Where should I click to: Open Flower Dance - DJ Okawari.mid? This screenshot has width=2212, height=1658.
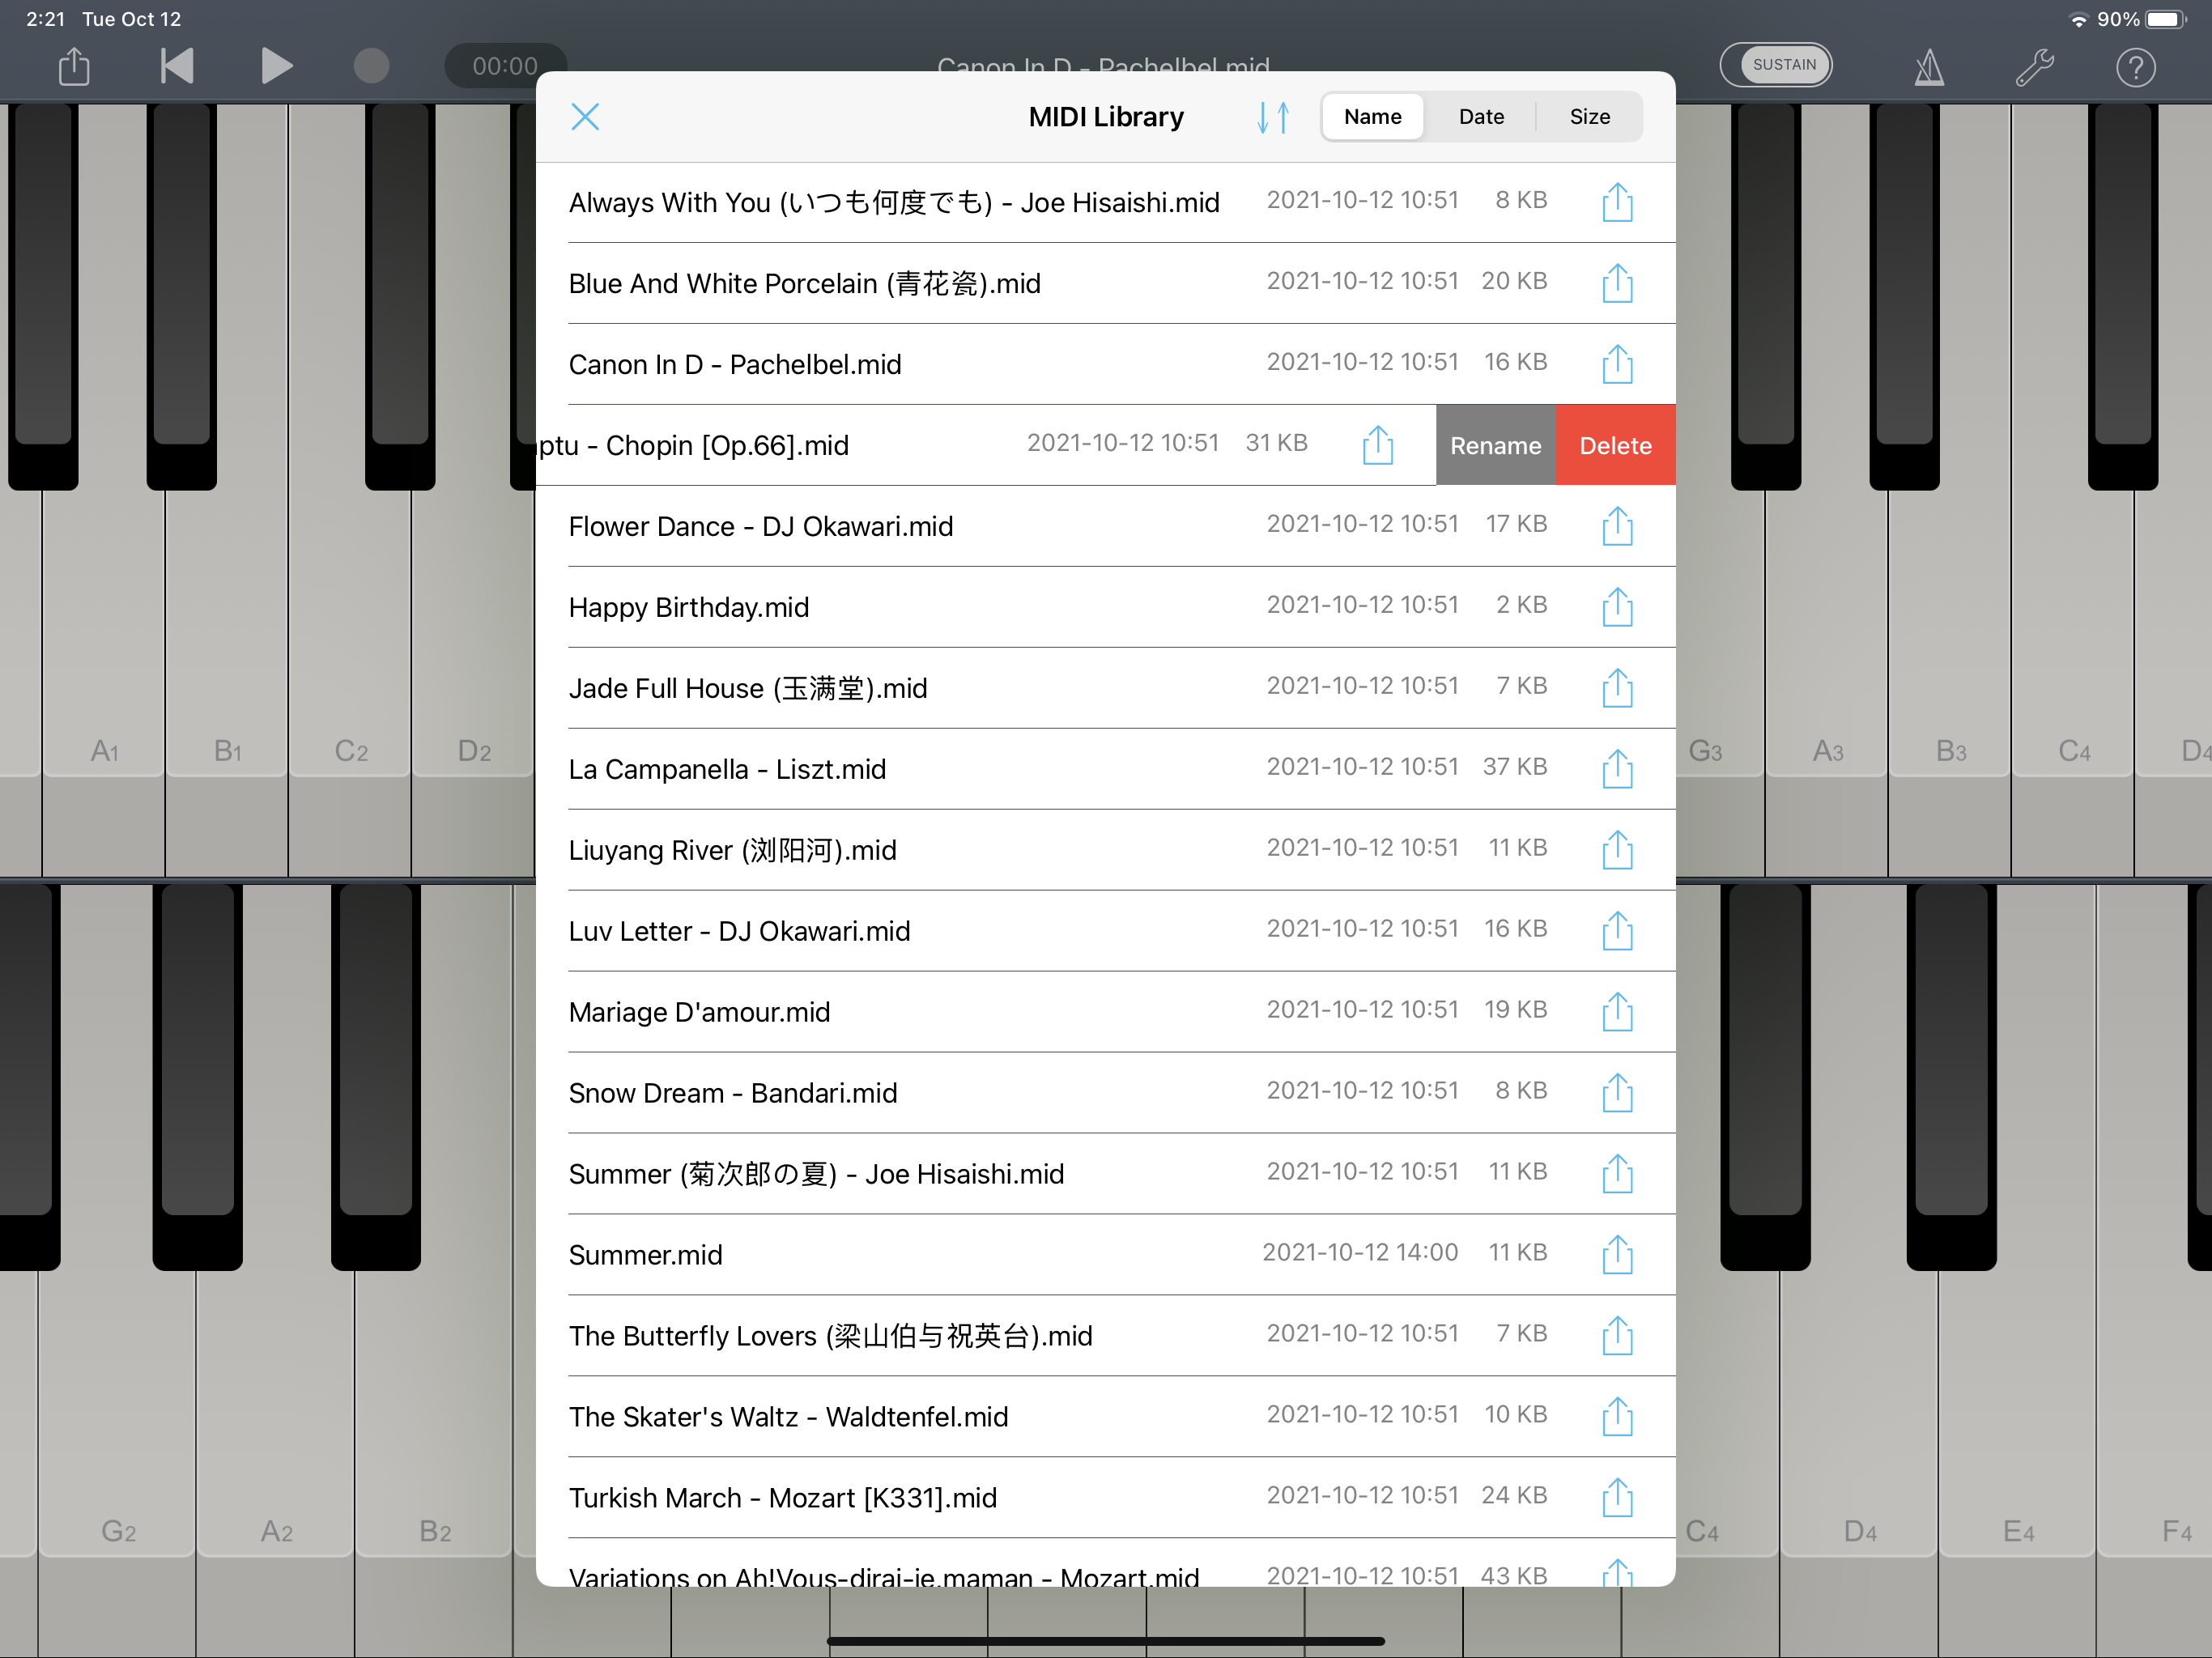pos(1105,526)
